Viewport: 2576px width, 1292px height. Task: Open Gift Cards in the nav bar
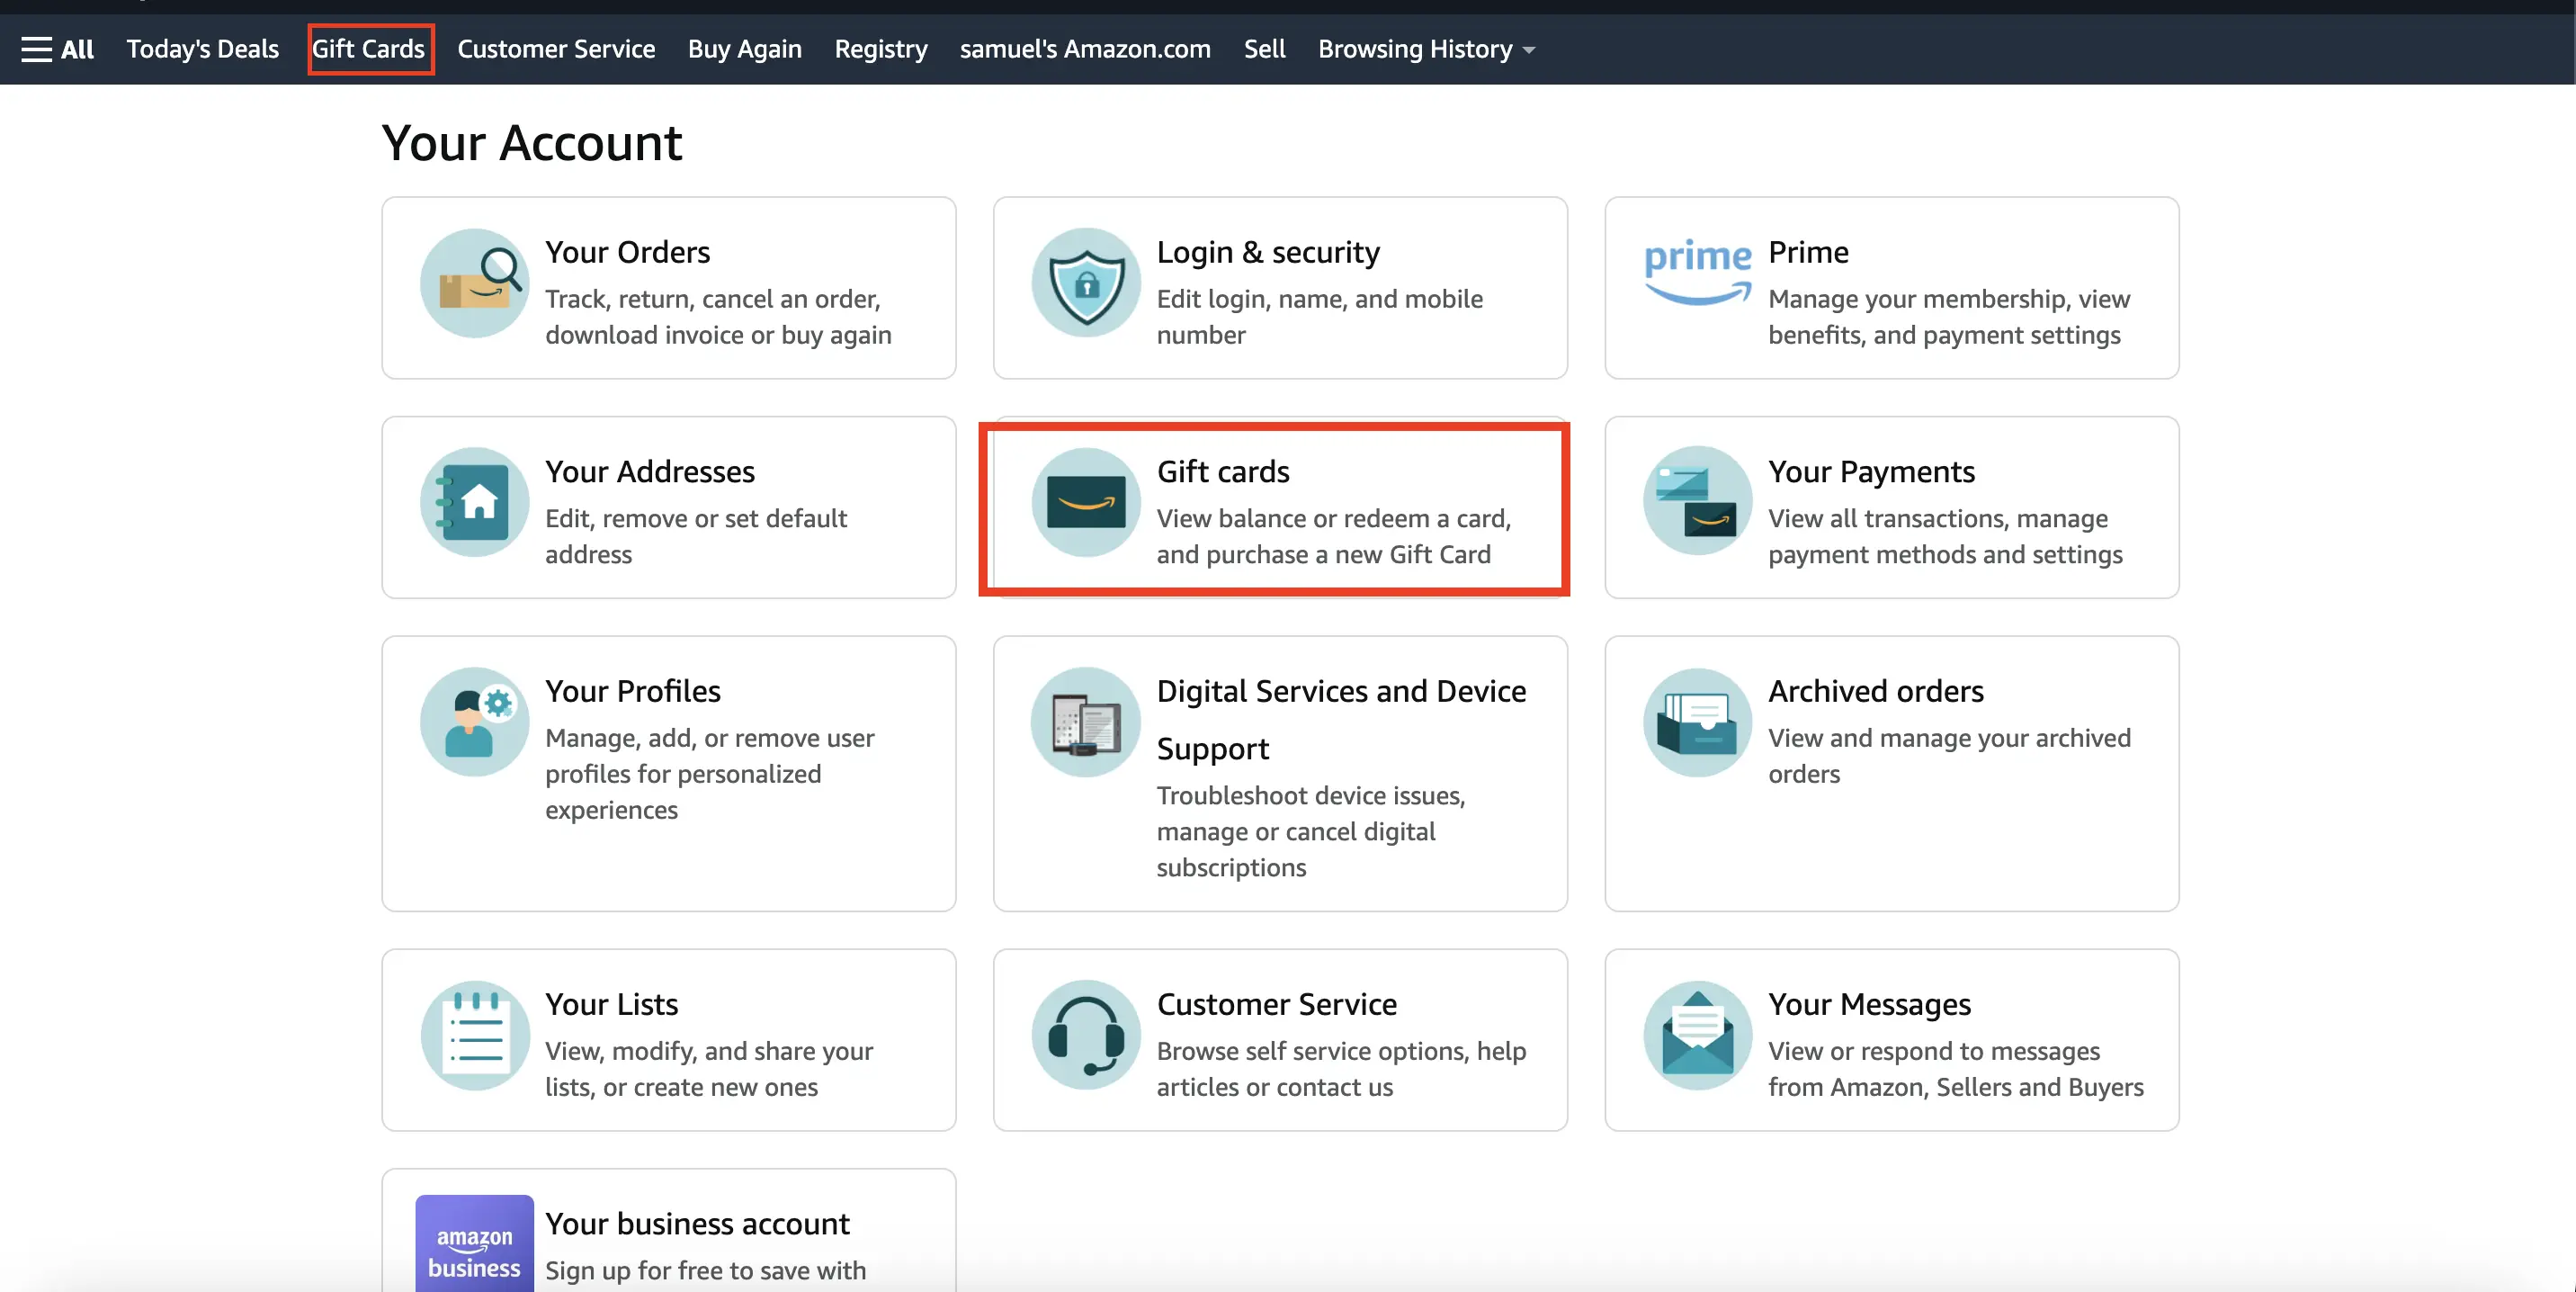(369, 49)
